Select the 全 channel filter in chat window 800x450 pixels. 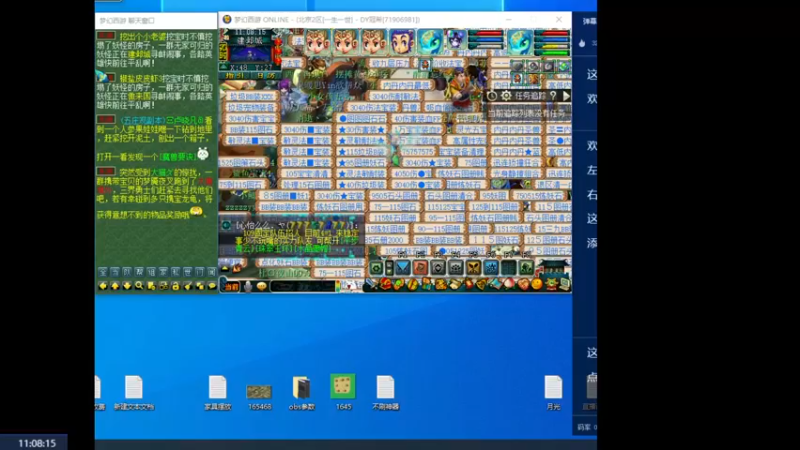103,272
